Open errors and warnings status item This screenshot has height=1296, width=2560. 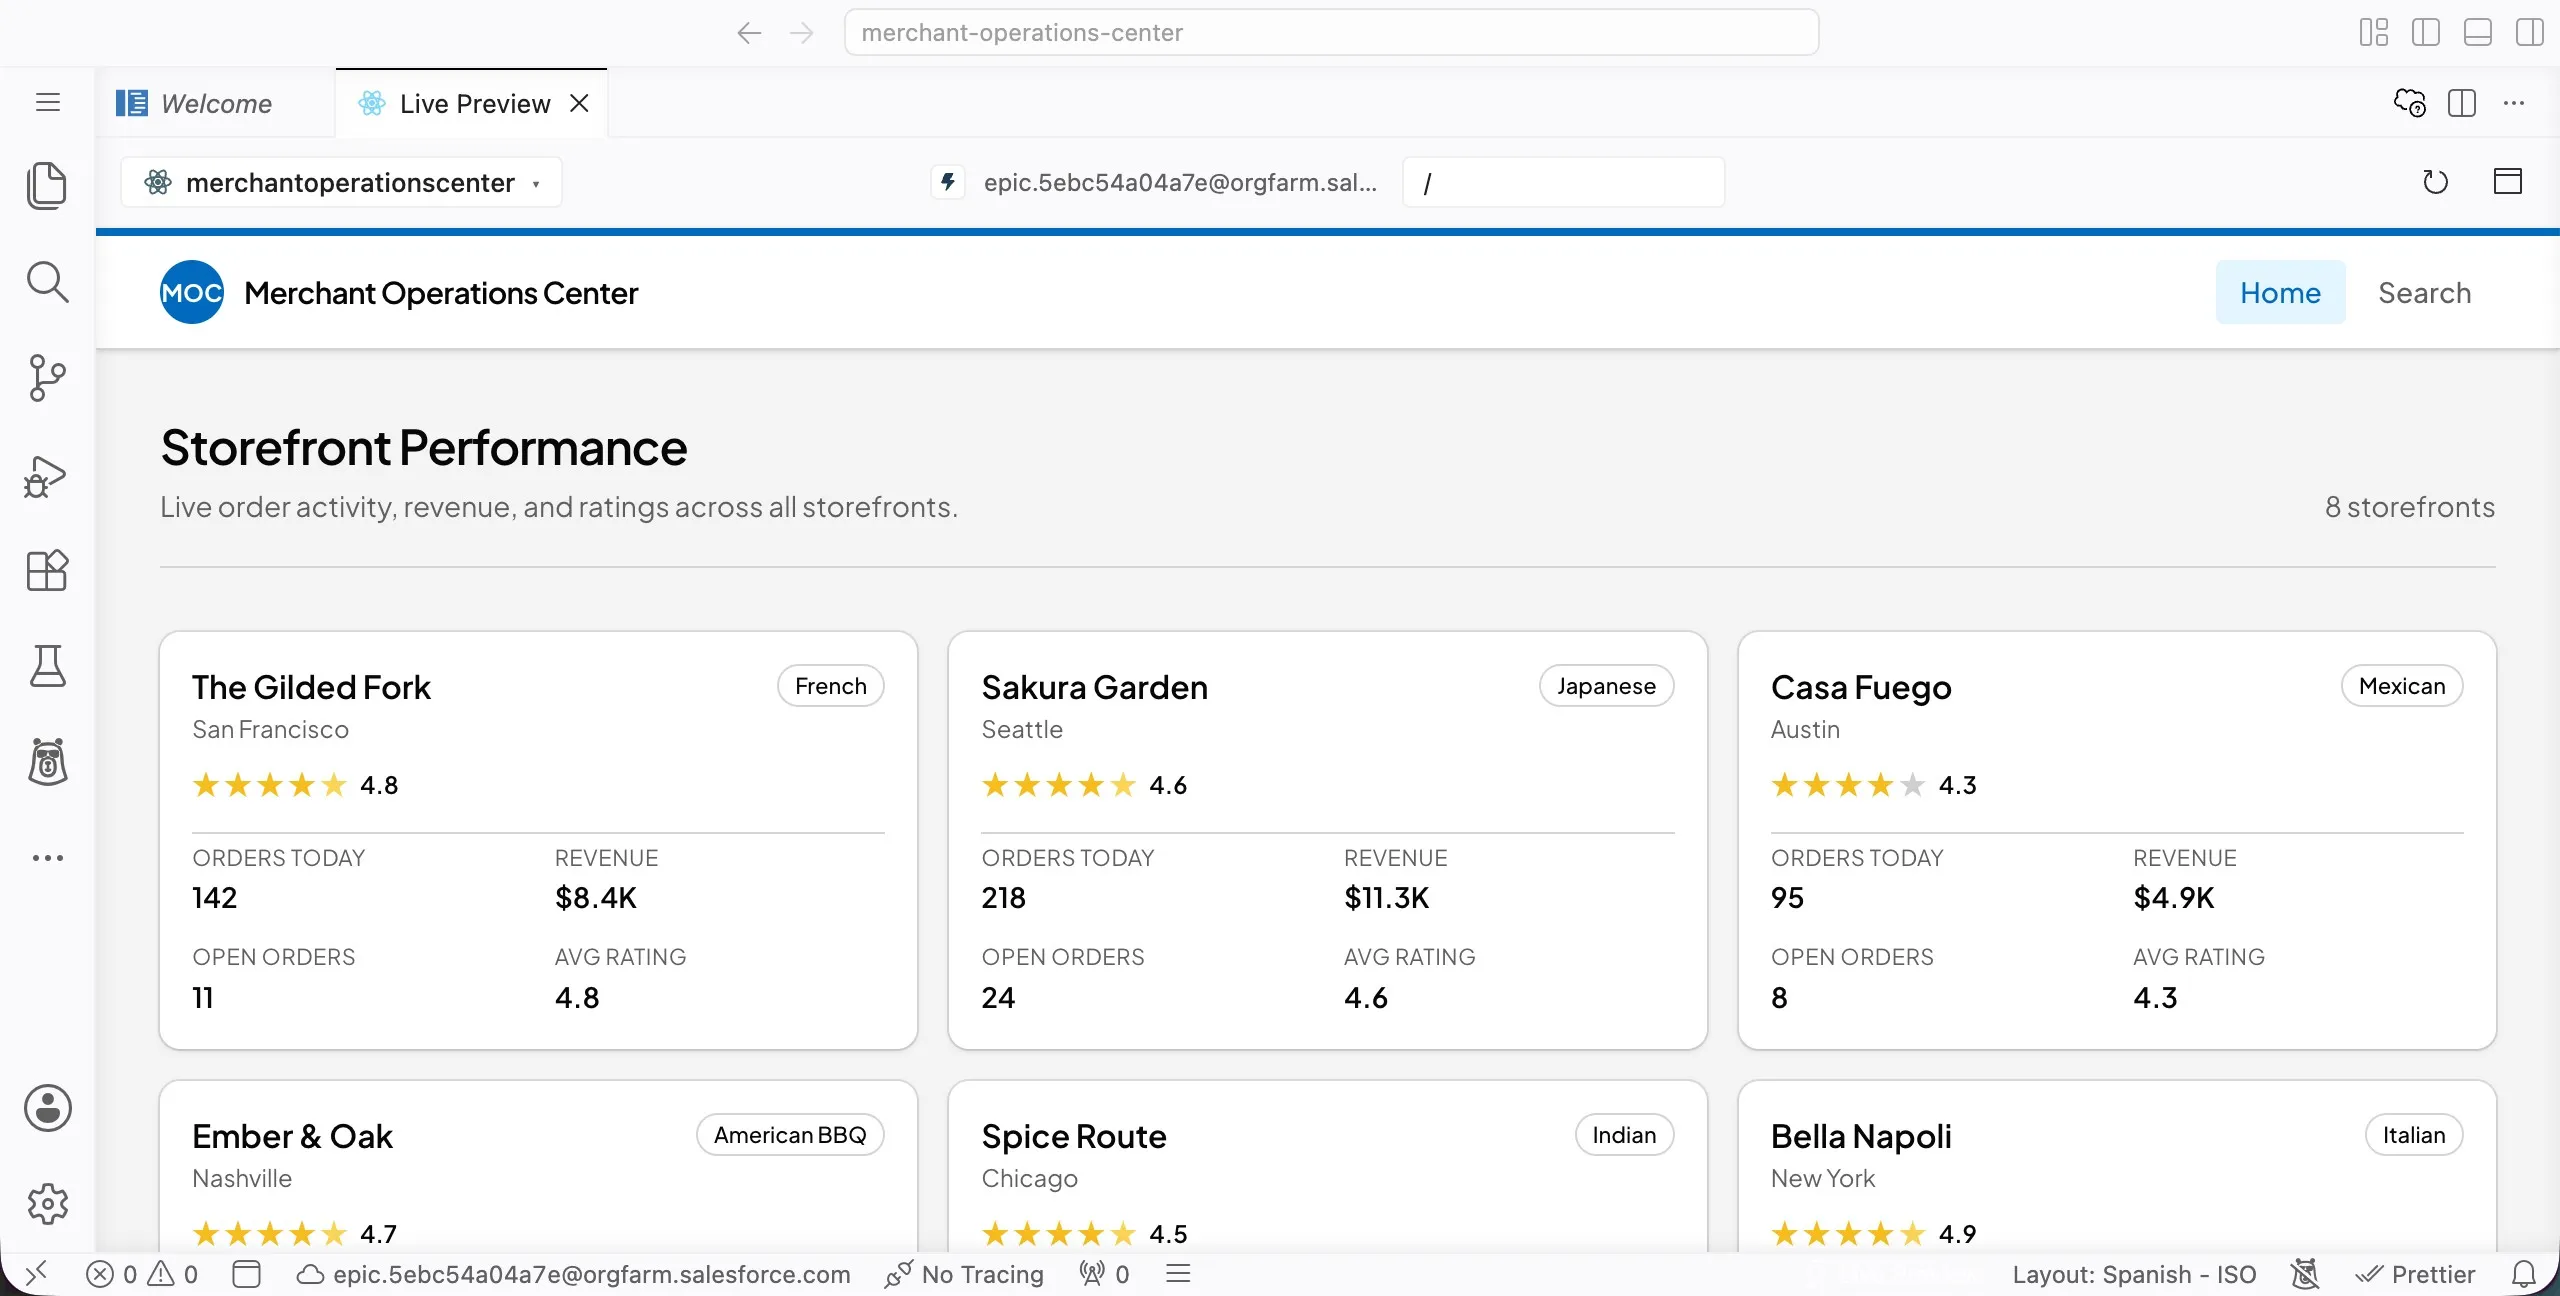click(x=142, y=1274)
